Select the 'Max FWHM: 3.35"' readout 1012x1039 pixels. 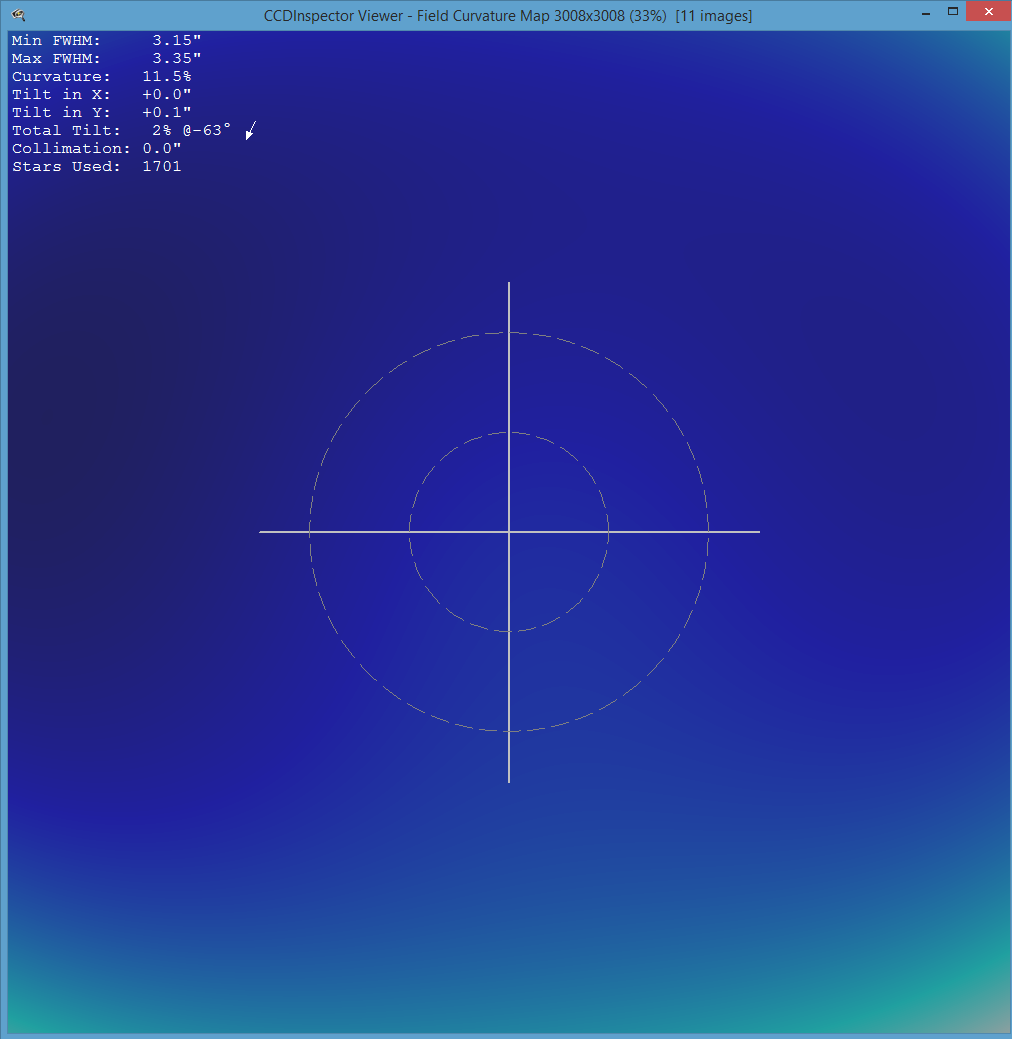click(x=107, y=58)
